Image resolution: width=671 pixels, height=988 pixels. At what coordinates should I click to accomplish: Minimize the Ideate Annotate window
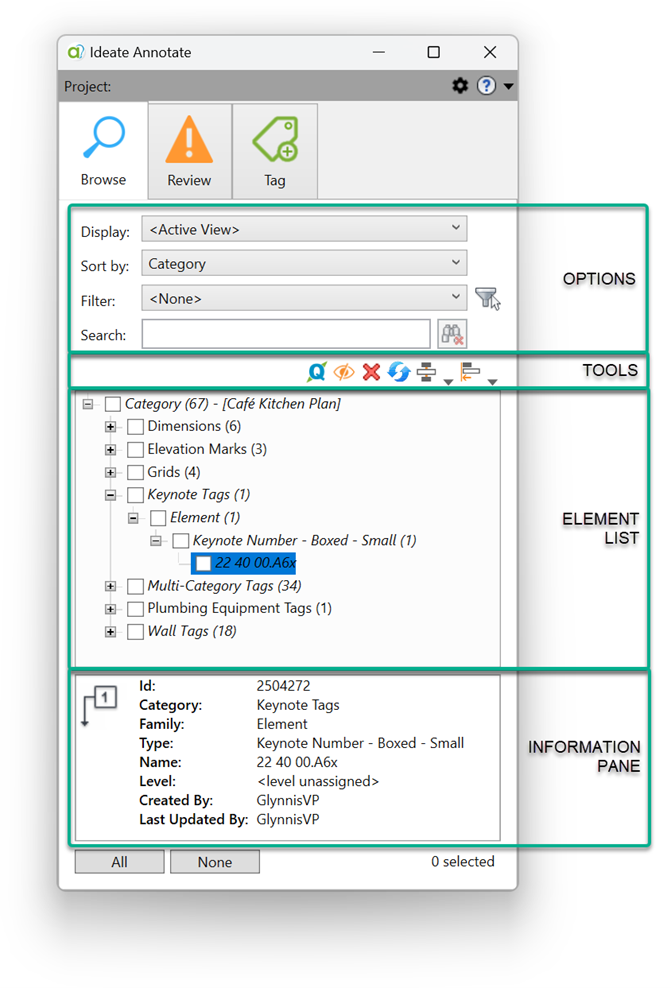[x=379, y=52]
